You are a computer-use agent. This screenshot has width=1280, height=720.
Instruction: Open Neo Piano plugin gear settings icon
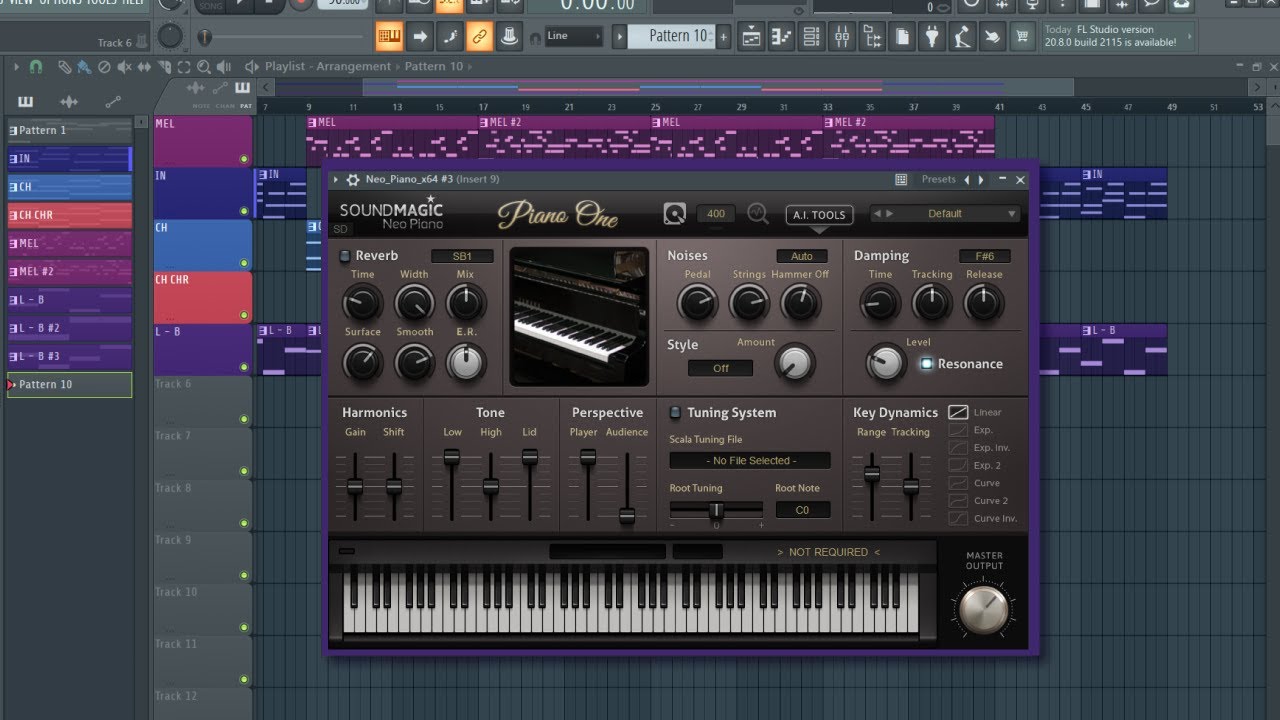tap(352, 180)
